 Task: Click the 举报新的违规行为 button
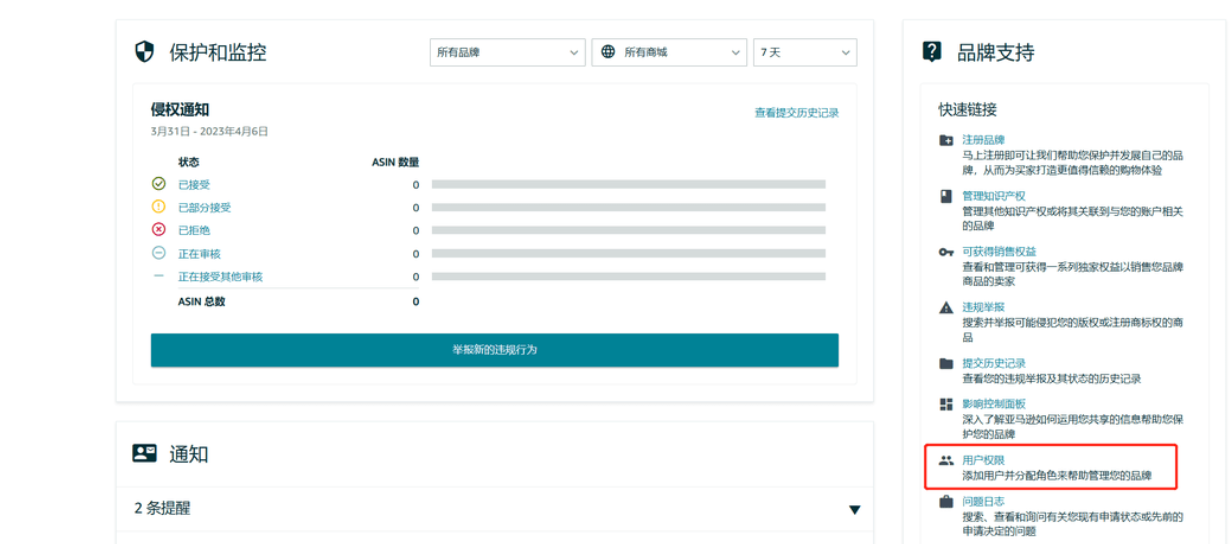coord(495,350)
